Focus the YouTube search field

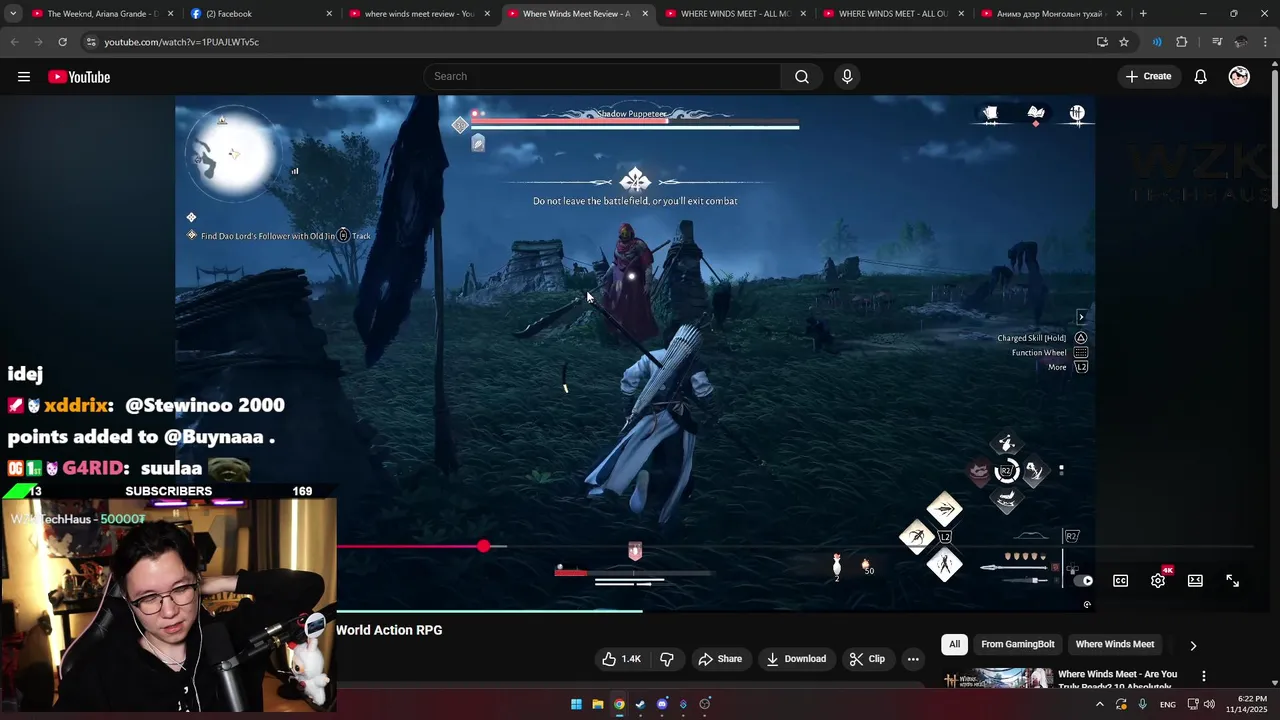pyautogui.click(x=603, y=77)
